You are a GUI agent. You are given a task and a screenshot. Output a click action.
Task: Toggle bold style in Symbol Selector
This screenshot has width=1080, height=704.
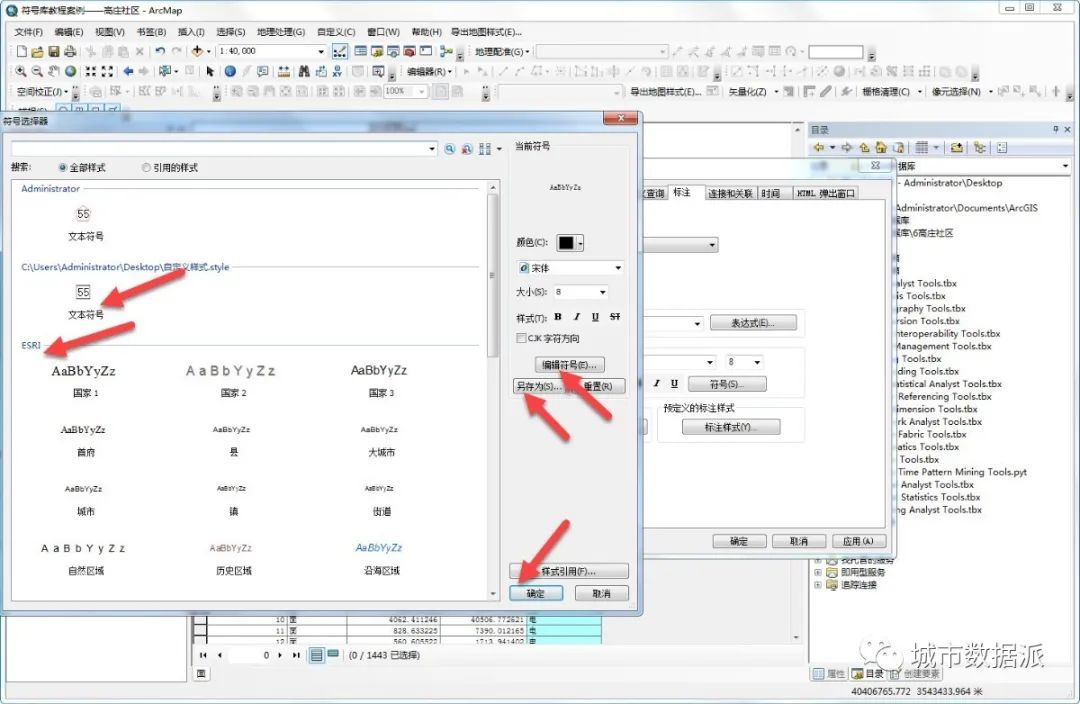coord(558,317)
